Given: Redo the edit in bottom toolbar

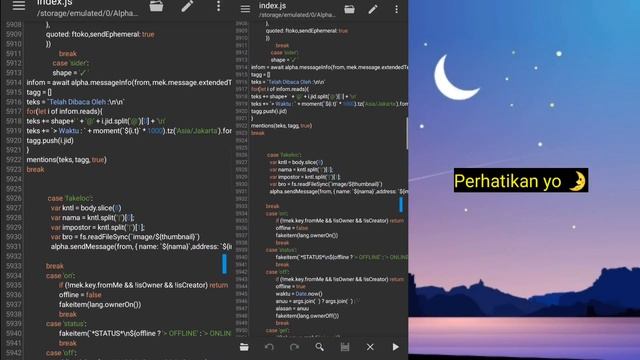Looking at the screenshot, I should coord(294,347).
